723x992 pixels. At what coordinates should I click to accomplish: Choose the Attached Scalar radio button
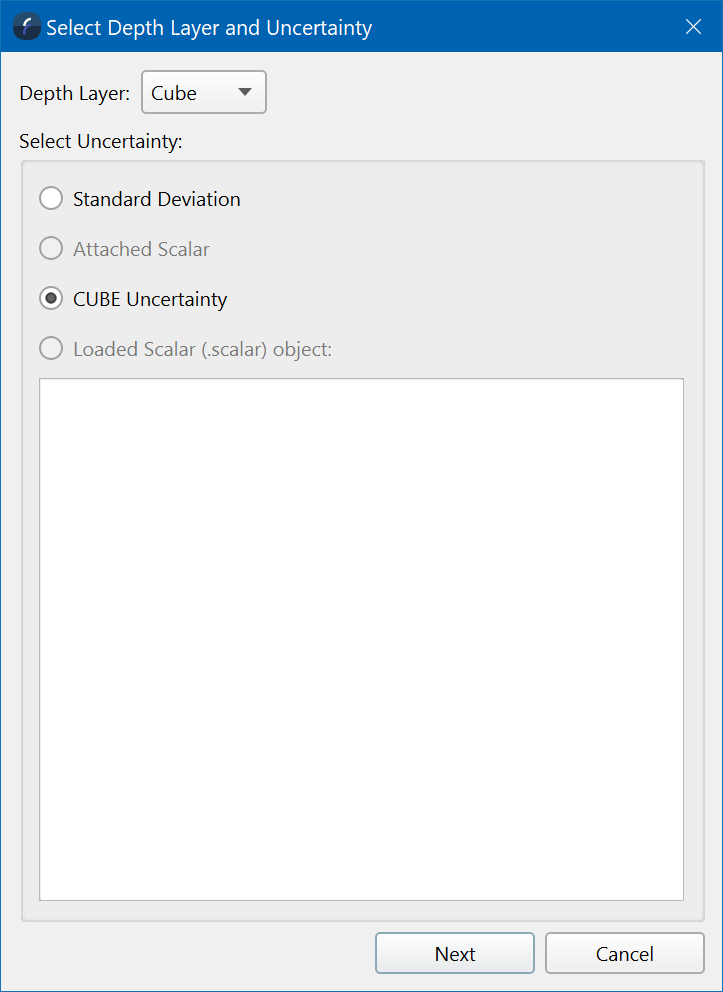pos(51,249)
